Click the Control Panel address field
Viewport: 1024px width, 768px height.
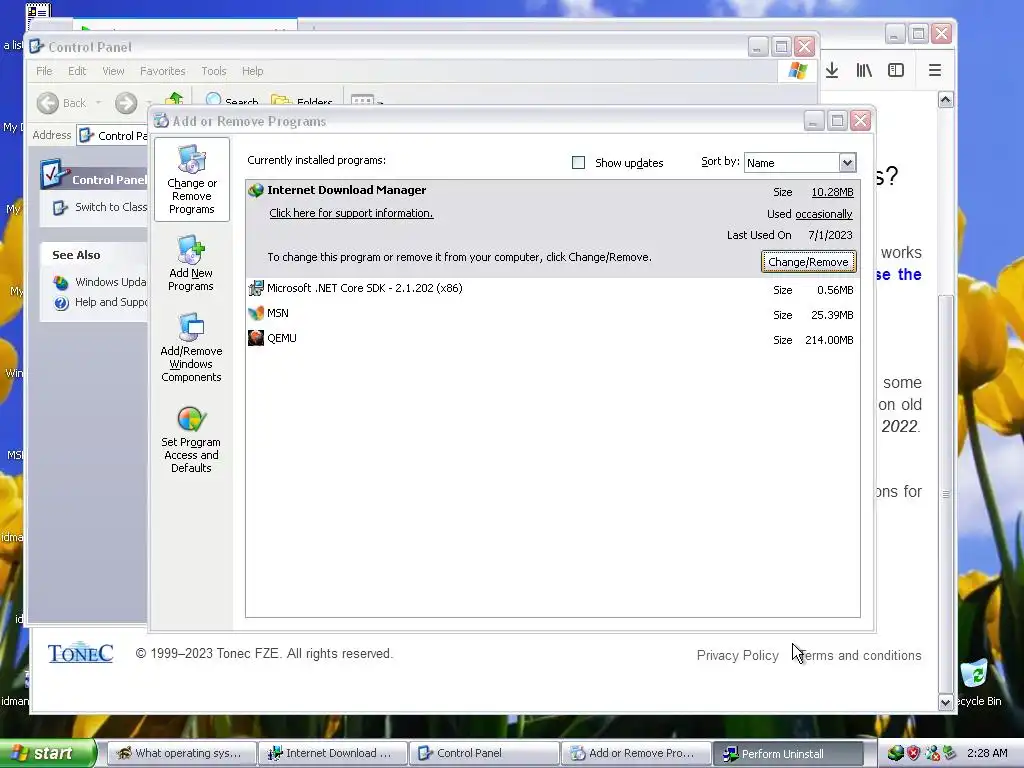(112, 136)
